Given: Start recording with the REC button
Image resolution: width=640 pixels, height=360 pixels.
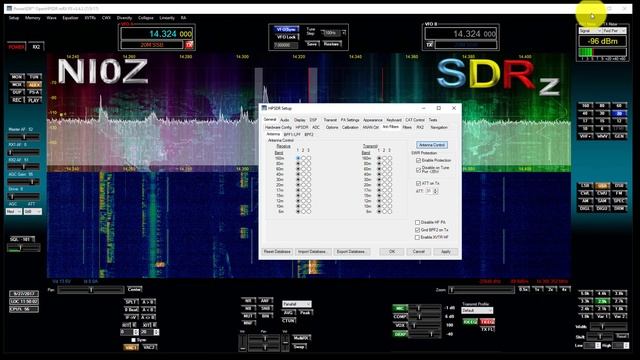Looking at the screenshot, I should coord(17,100).
